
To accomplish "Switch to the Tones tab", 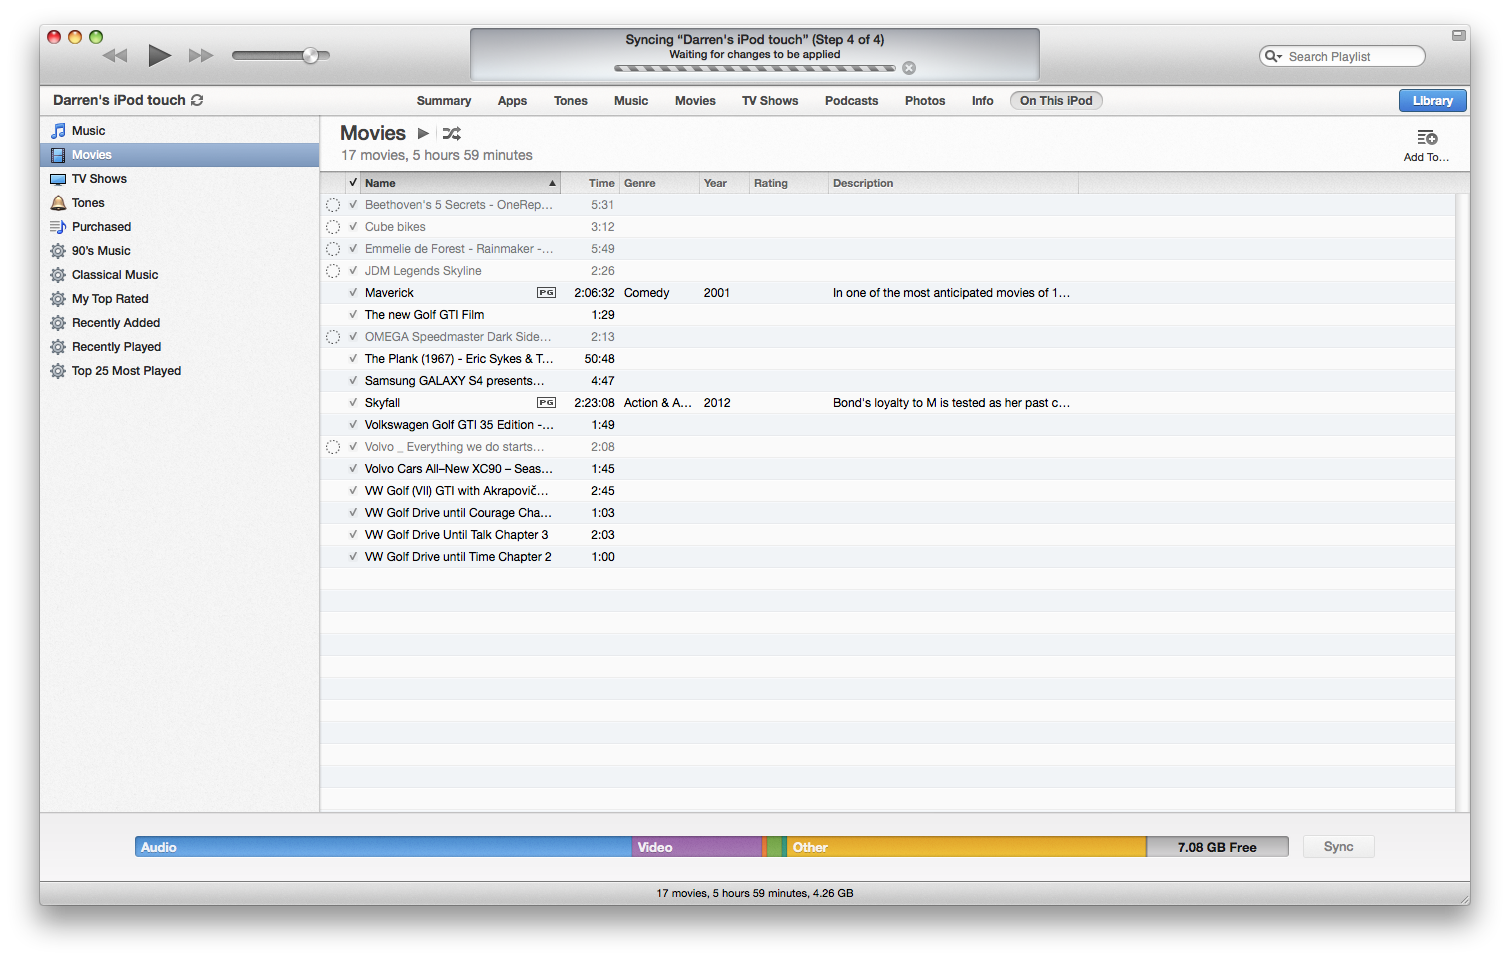I will point(571,101).
